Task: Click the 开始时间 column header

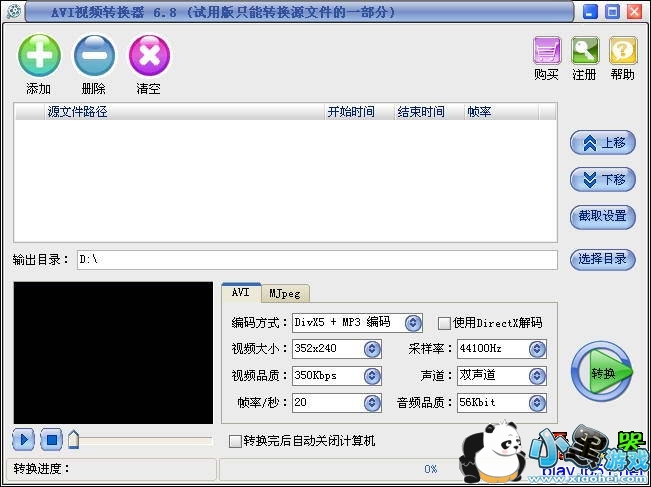Action: (359, 112)
